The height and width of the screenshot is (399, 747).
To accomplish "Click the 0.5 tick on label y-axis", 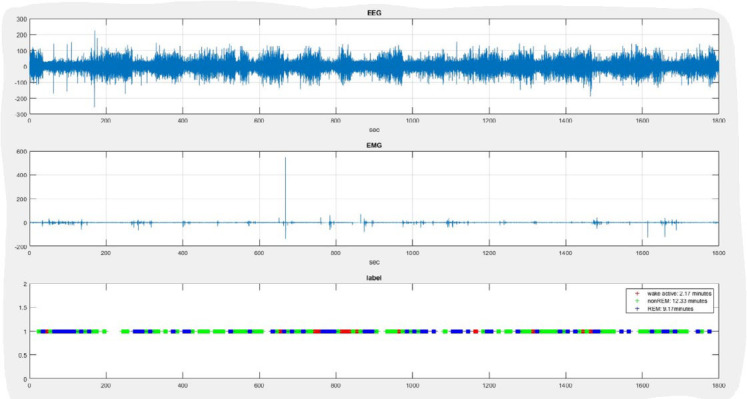I will coord(23,355).
